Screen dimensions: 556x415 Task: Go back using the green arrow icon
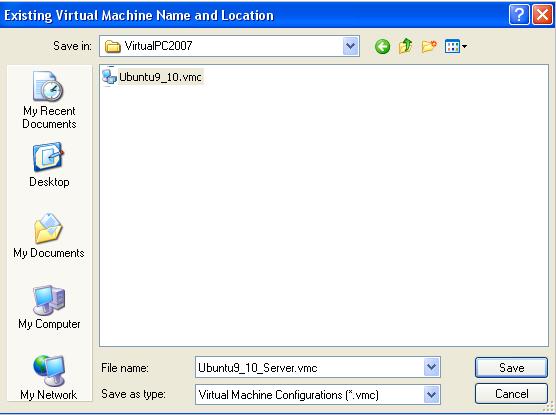382,46
